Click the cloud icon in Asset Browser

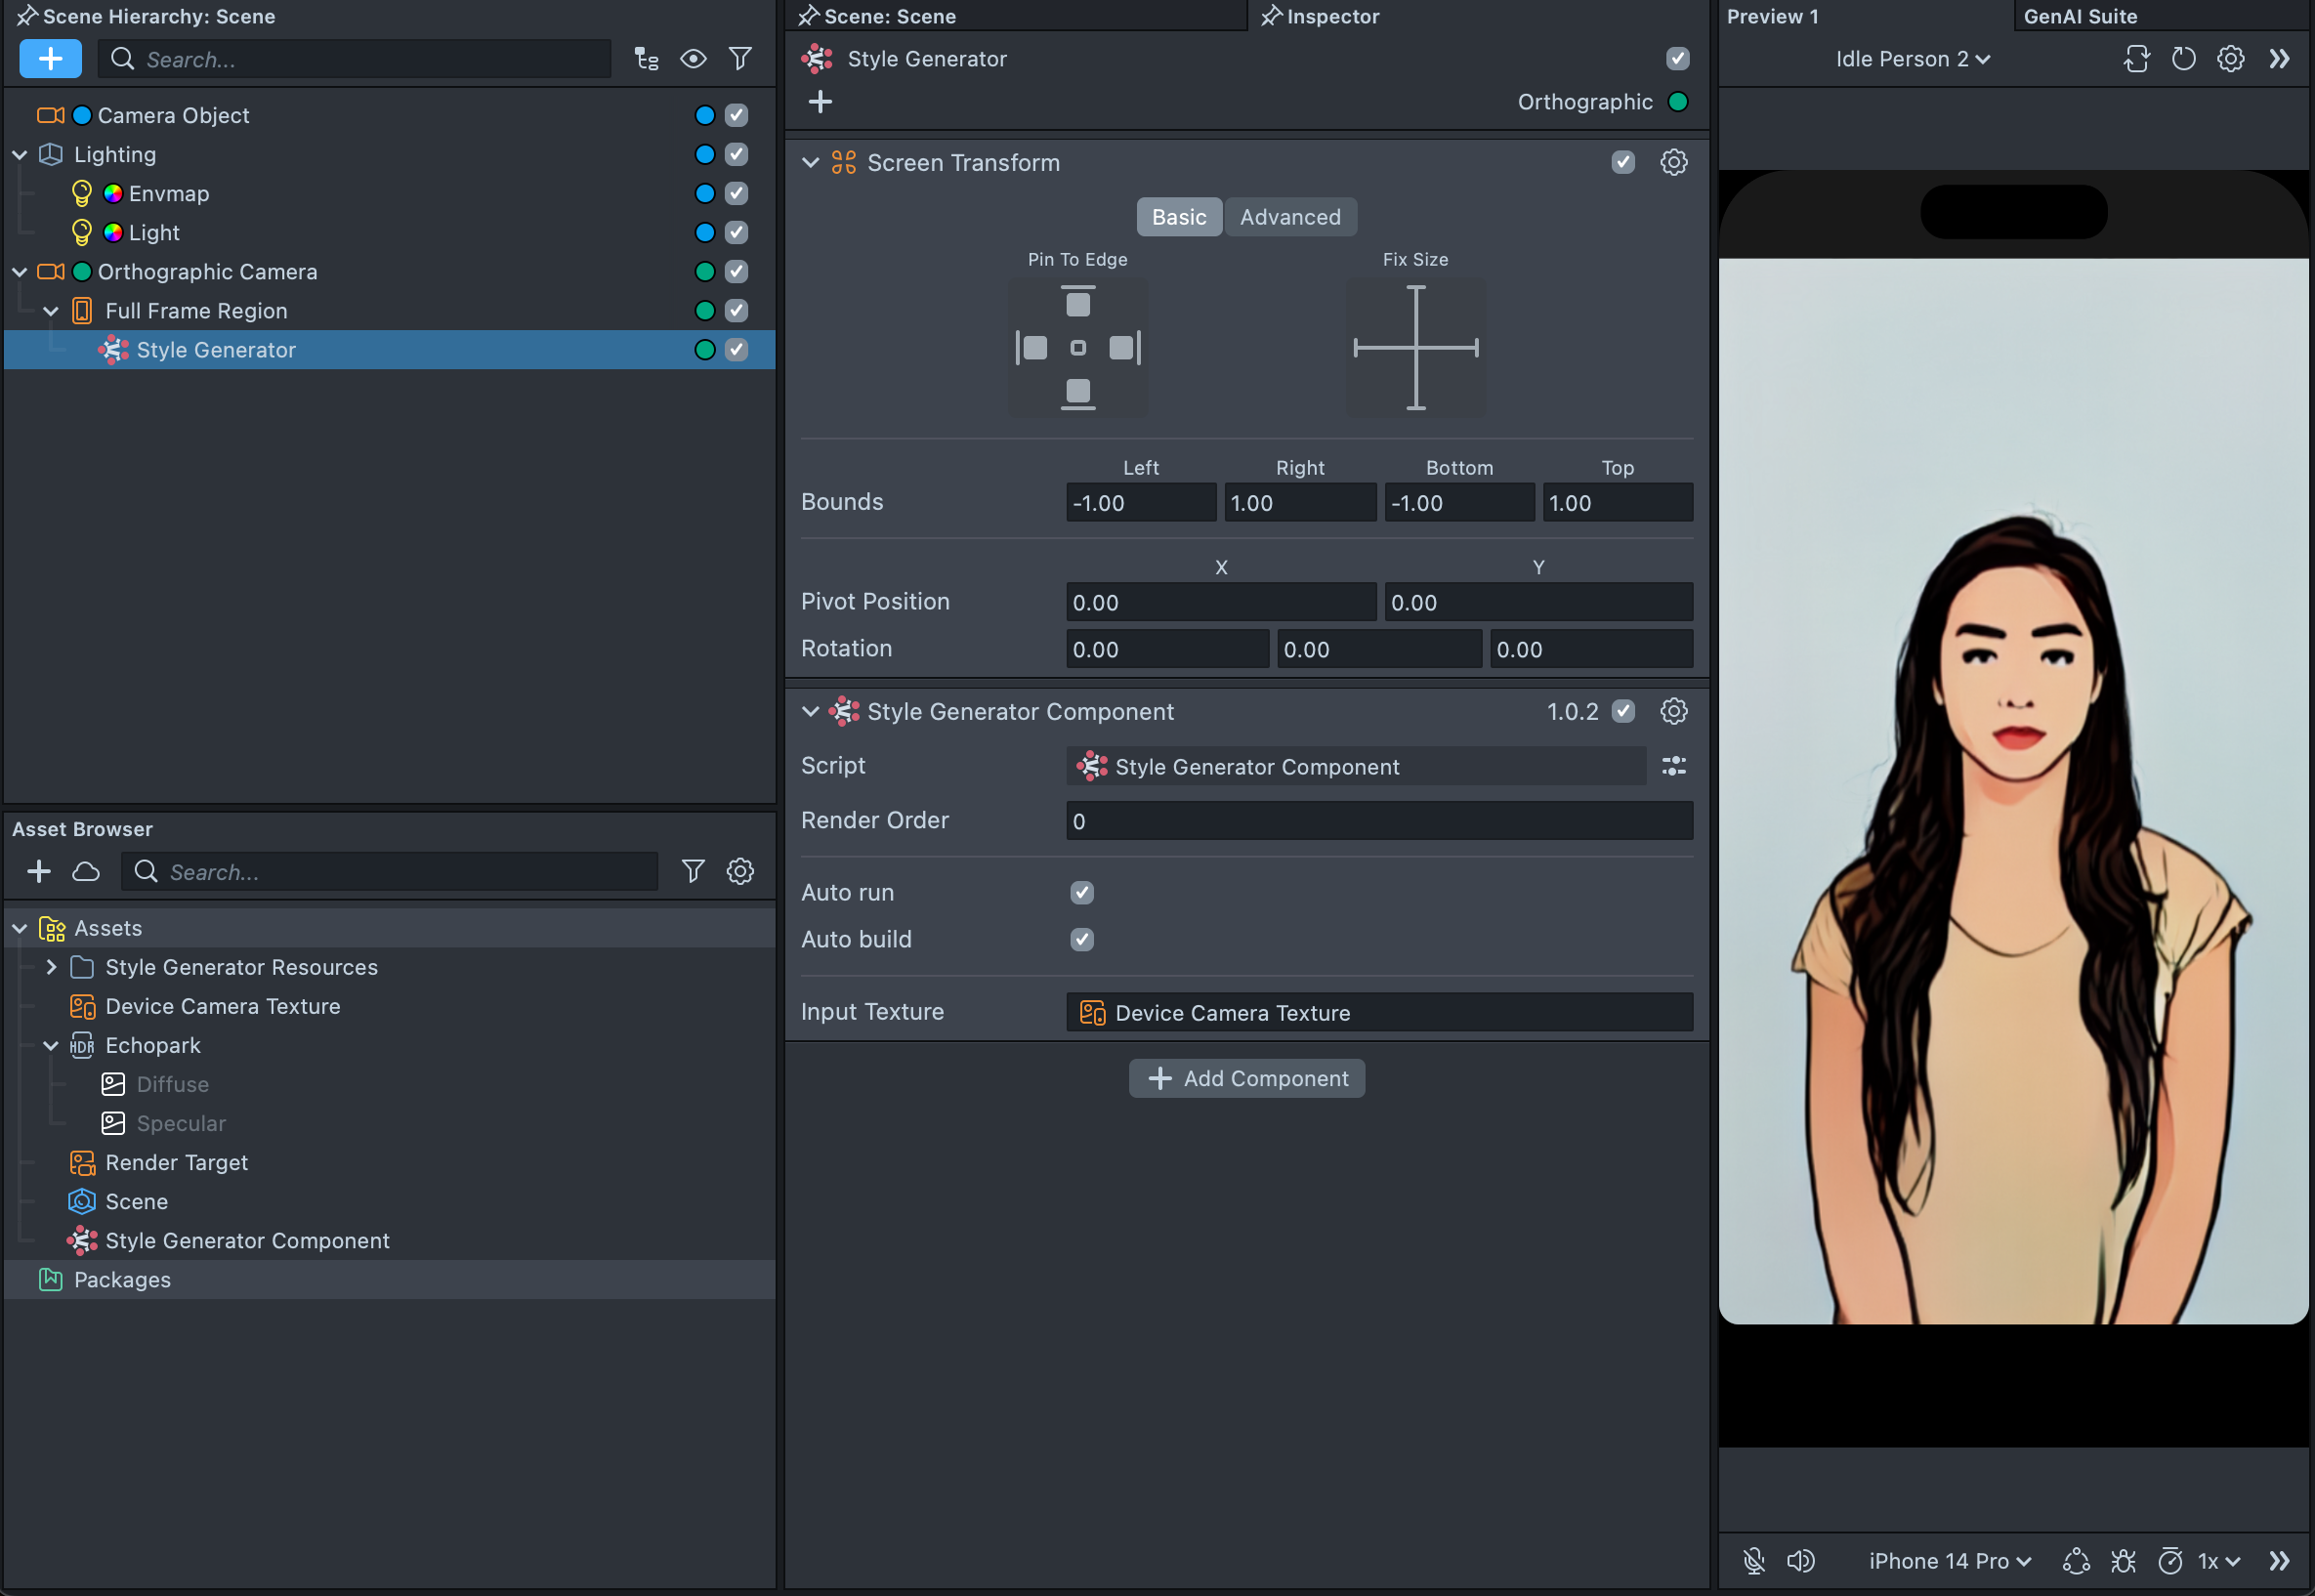pos(86,872)
